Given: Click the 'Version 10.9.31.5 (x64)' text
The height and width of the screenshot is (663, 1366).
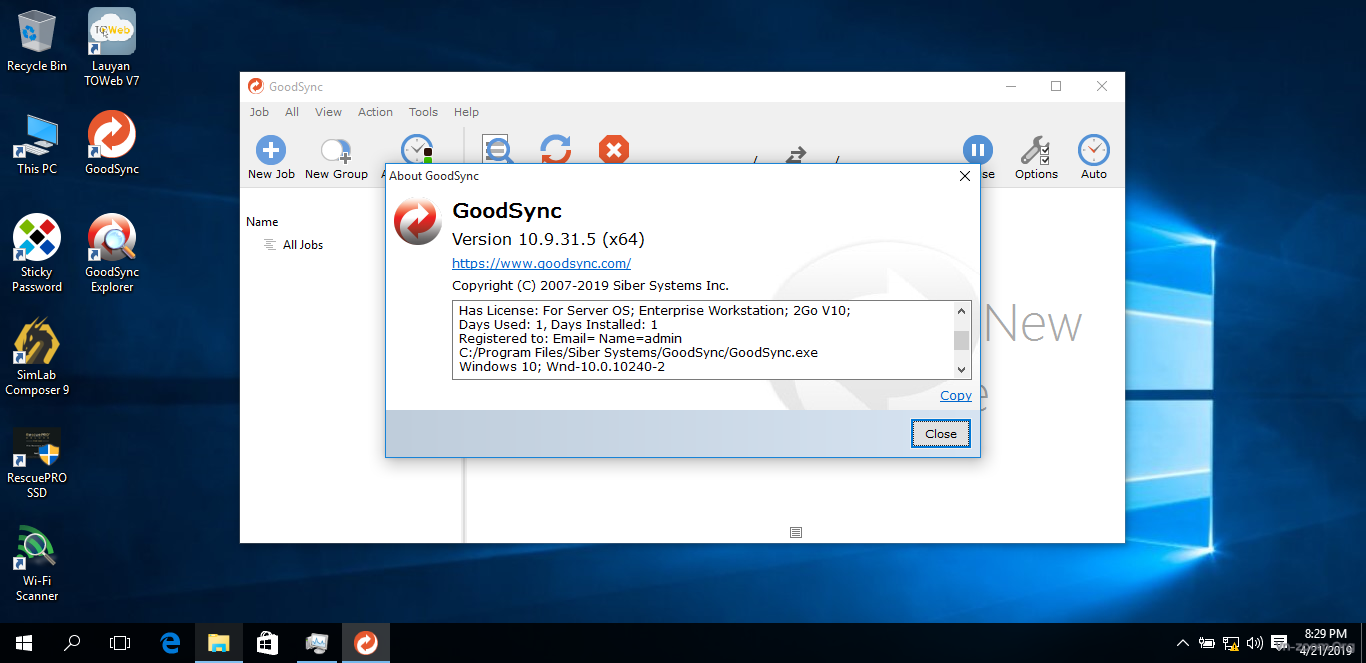Looking at the screenshot, I should [548, 240].
